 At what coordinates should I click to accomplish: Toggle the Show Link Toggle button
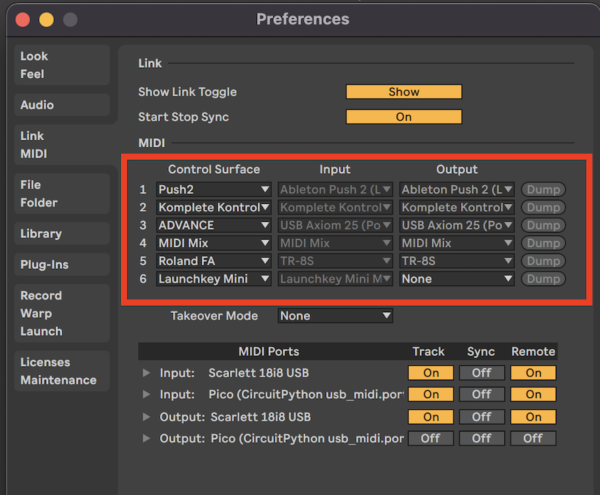point(404,92)
